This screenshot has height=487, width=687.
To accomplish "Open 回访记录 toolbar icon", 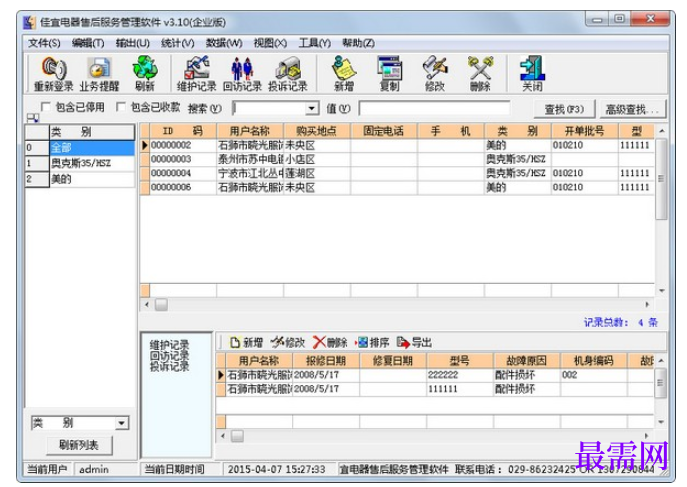I will coord(242,74).
